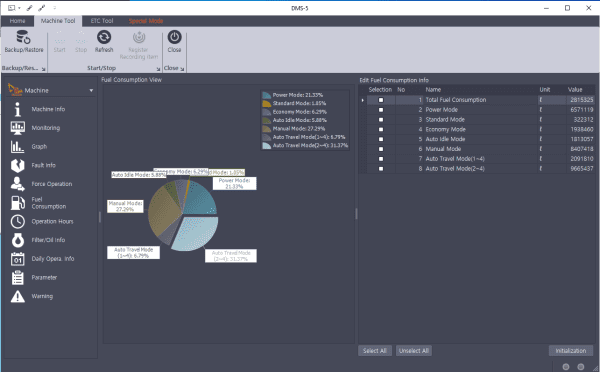The height and width of the screenshot is (372, 600).
Task: Expand the Start/Stop group launcher
Action: (158, 69)
